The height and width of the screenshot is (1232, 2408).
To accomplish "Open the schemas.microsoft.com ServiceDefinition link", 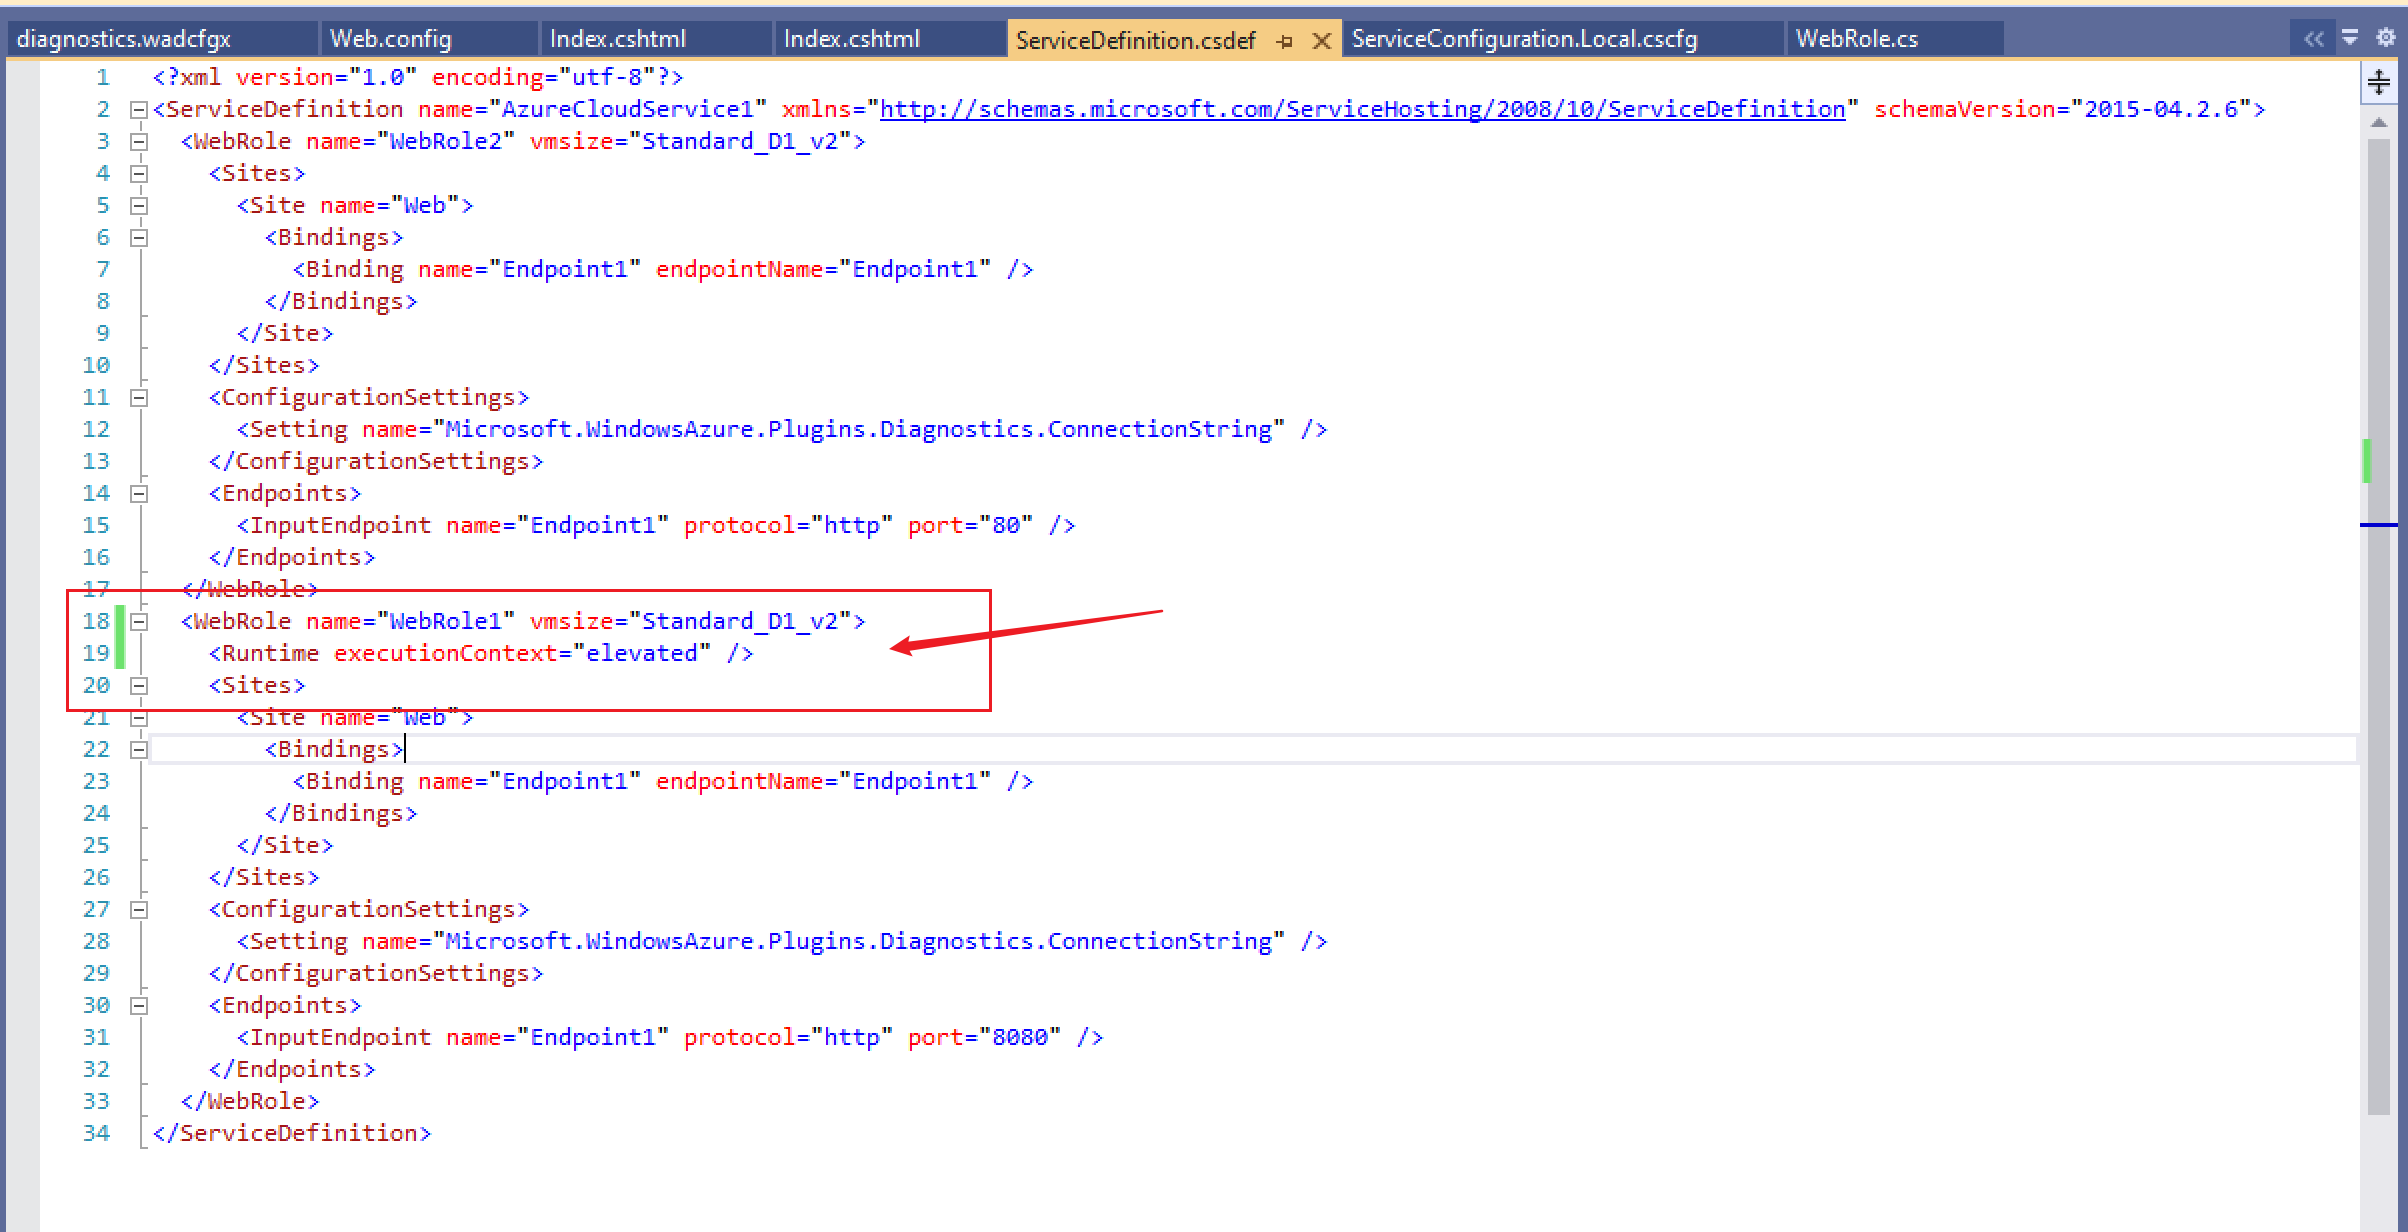I will click(x=1362, y=109).
